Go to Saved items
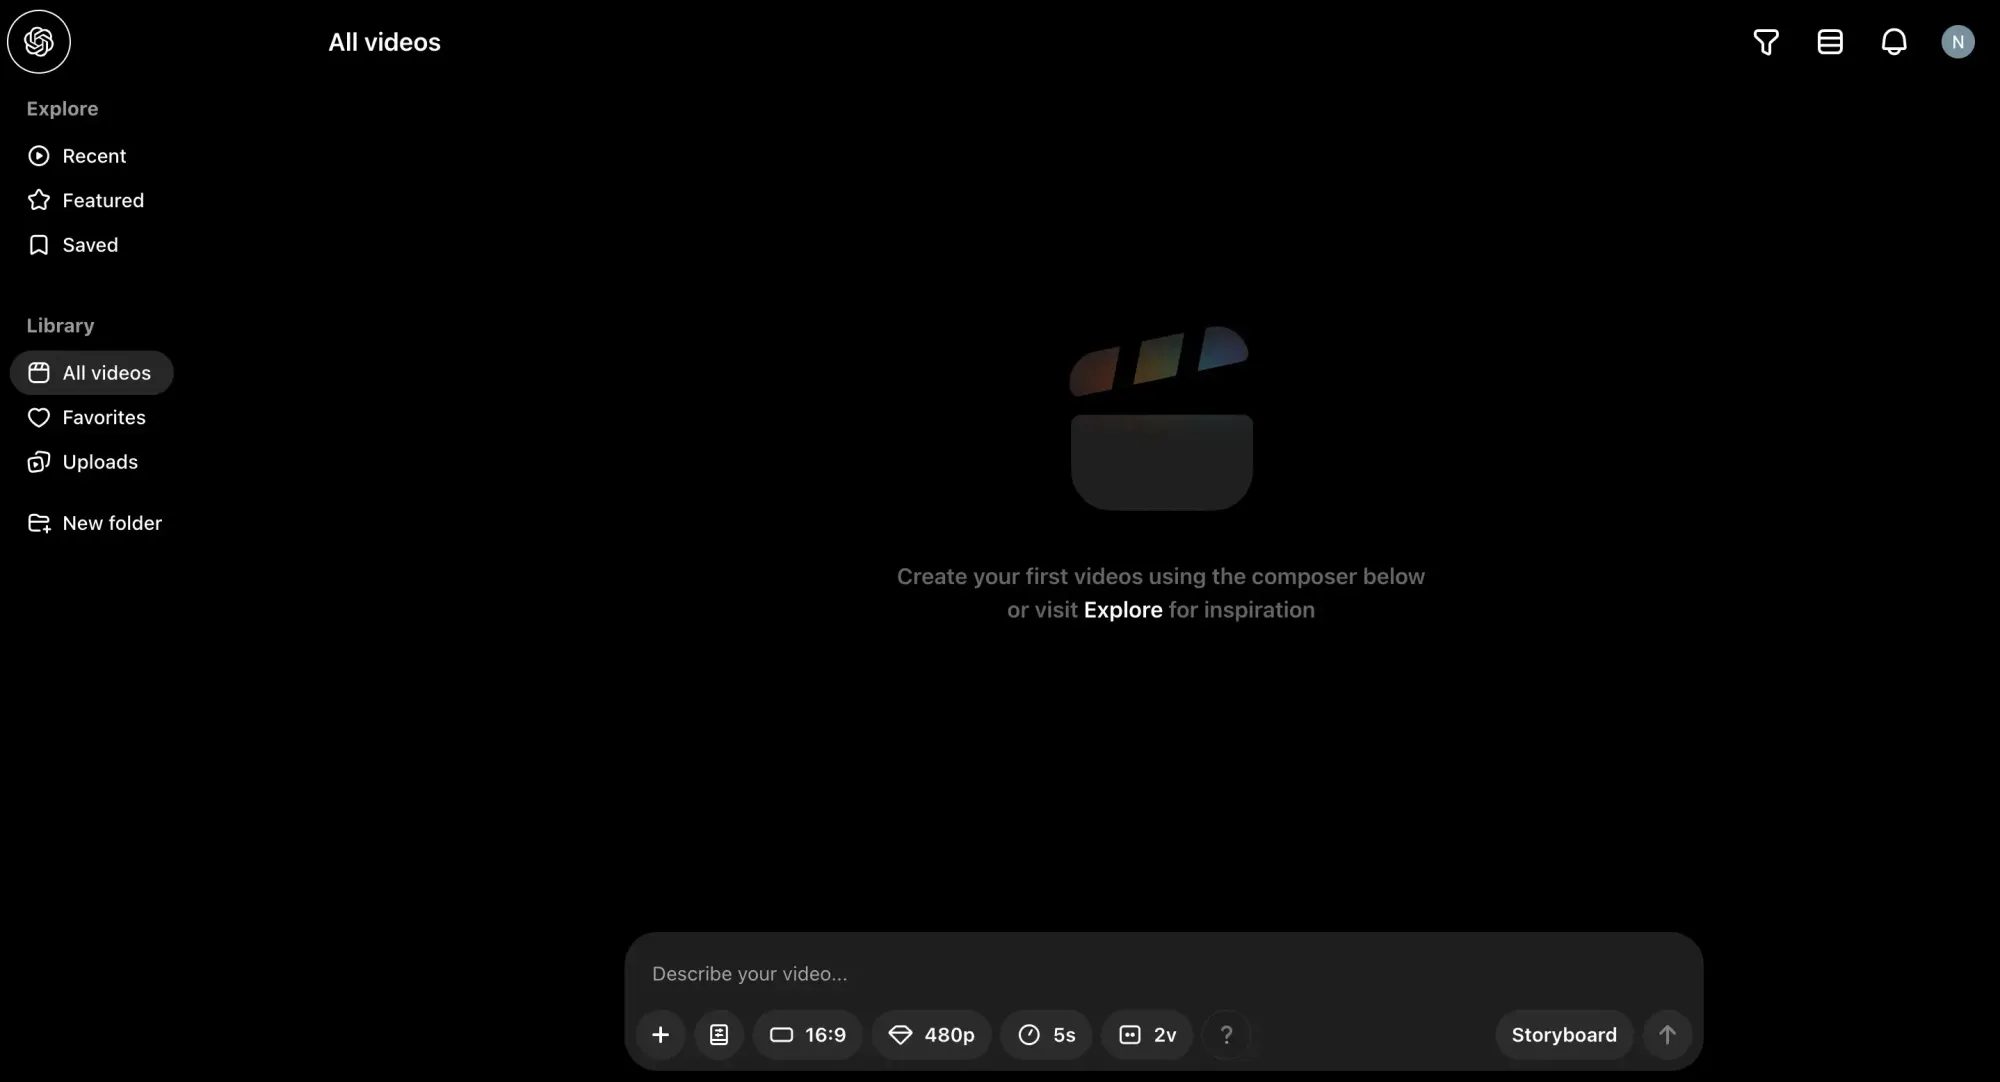Image resolution: width=2000 pixels, height=1082 pixels. pyautogui.click(x=73, y=245)
